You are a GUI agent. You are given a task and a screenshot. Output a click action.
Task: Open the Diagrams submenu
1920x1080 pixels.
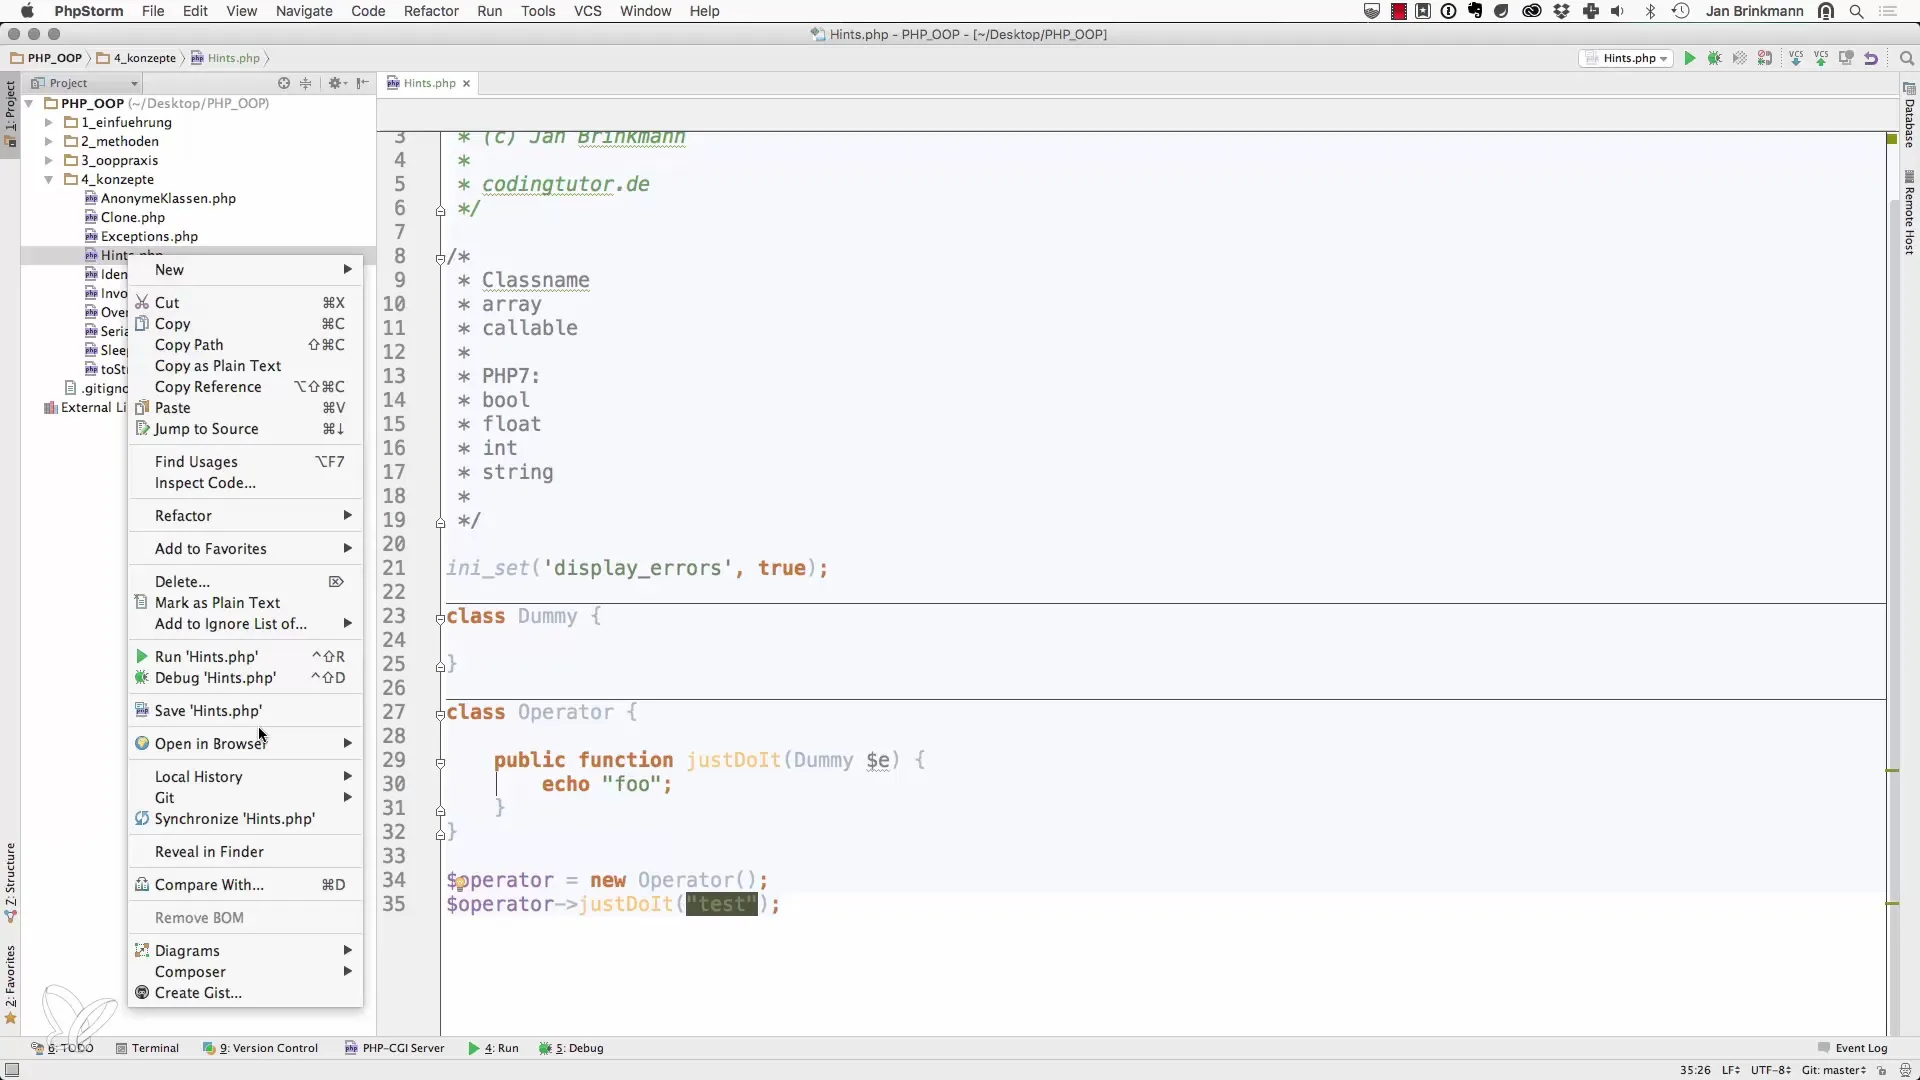245,951
